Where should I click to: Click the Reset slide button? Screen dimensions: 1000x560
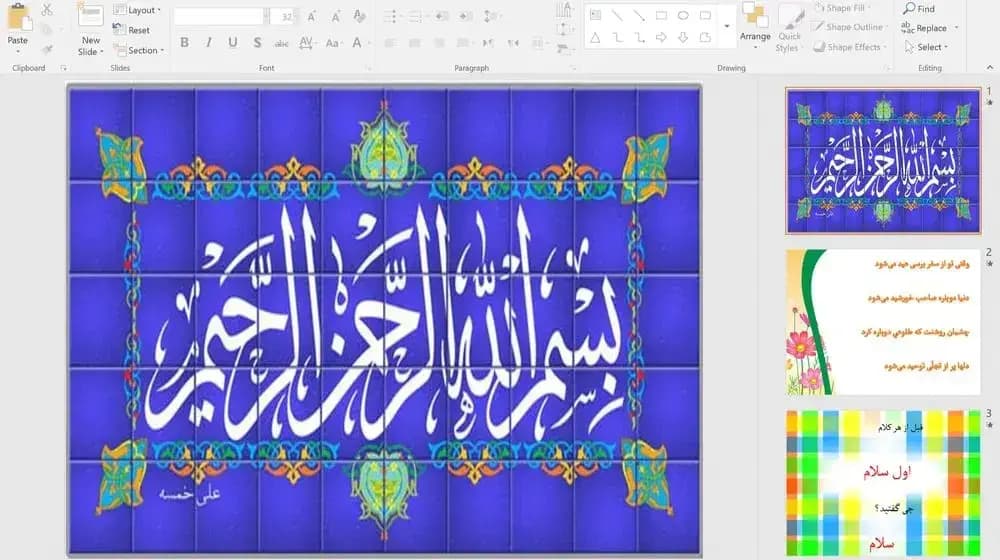131,29
